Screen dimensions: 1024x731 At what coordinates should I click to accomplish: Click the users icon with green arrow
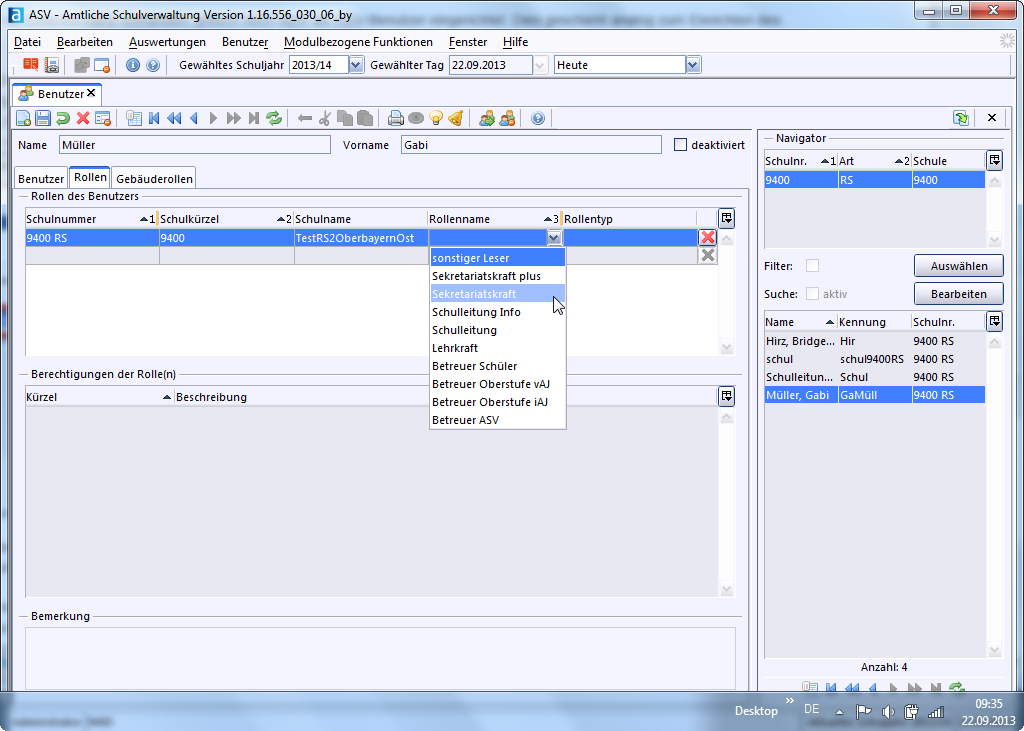487,118
